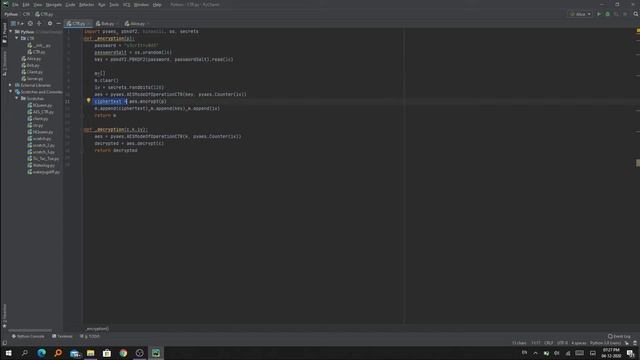Open the Tools menu

point(114,4)
